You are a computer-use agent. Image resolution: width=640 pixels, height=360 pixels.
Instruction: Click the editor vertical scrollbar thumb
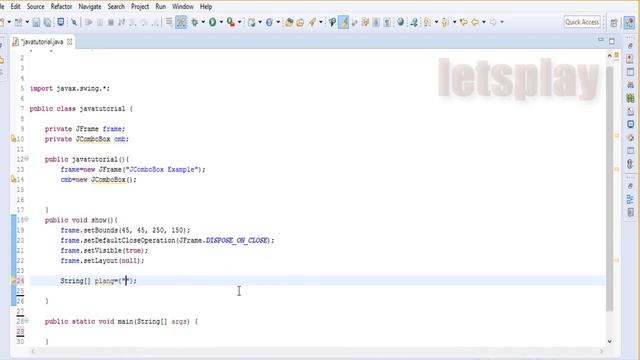[x=609, y=188]
